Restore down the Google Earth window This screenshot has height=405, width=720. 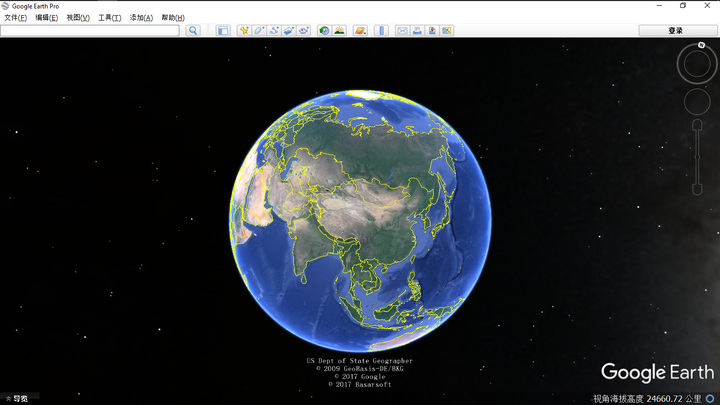click(x=683, y=6)
